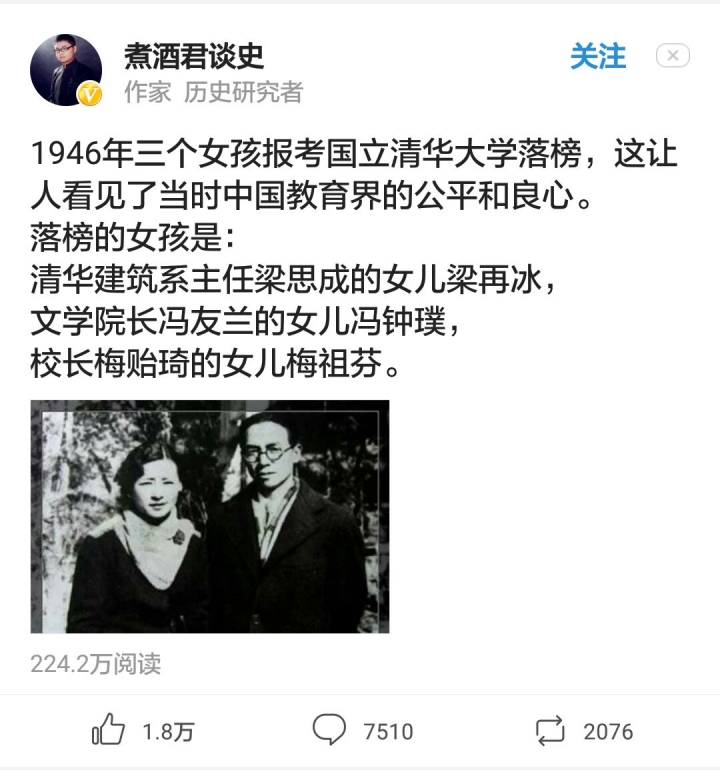The width and height of the screenshot is (720, 770).
Task: Select the 作家 历史研究者 subtitle
Action: point(214,92)
